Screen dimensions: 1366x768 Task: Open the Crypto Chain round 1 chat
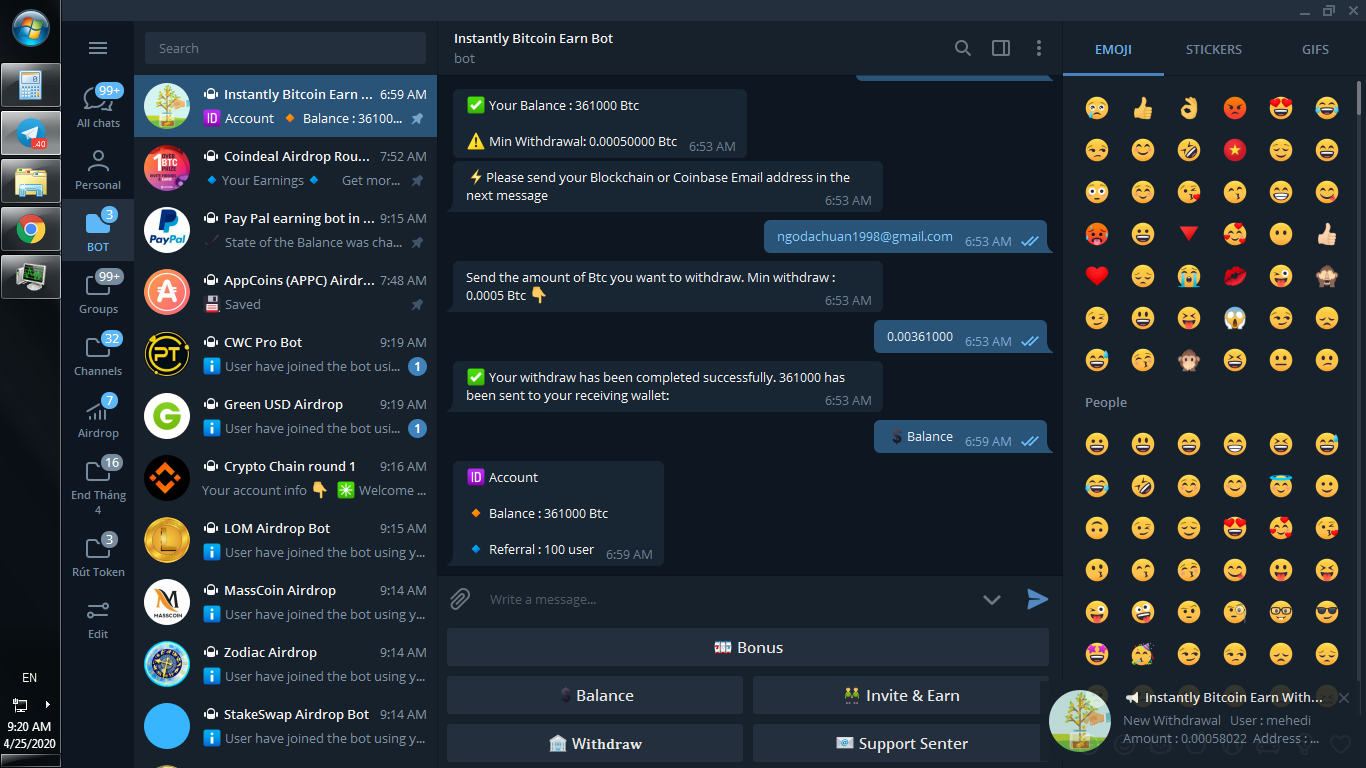285,478
